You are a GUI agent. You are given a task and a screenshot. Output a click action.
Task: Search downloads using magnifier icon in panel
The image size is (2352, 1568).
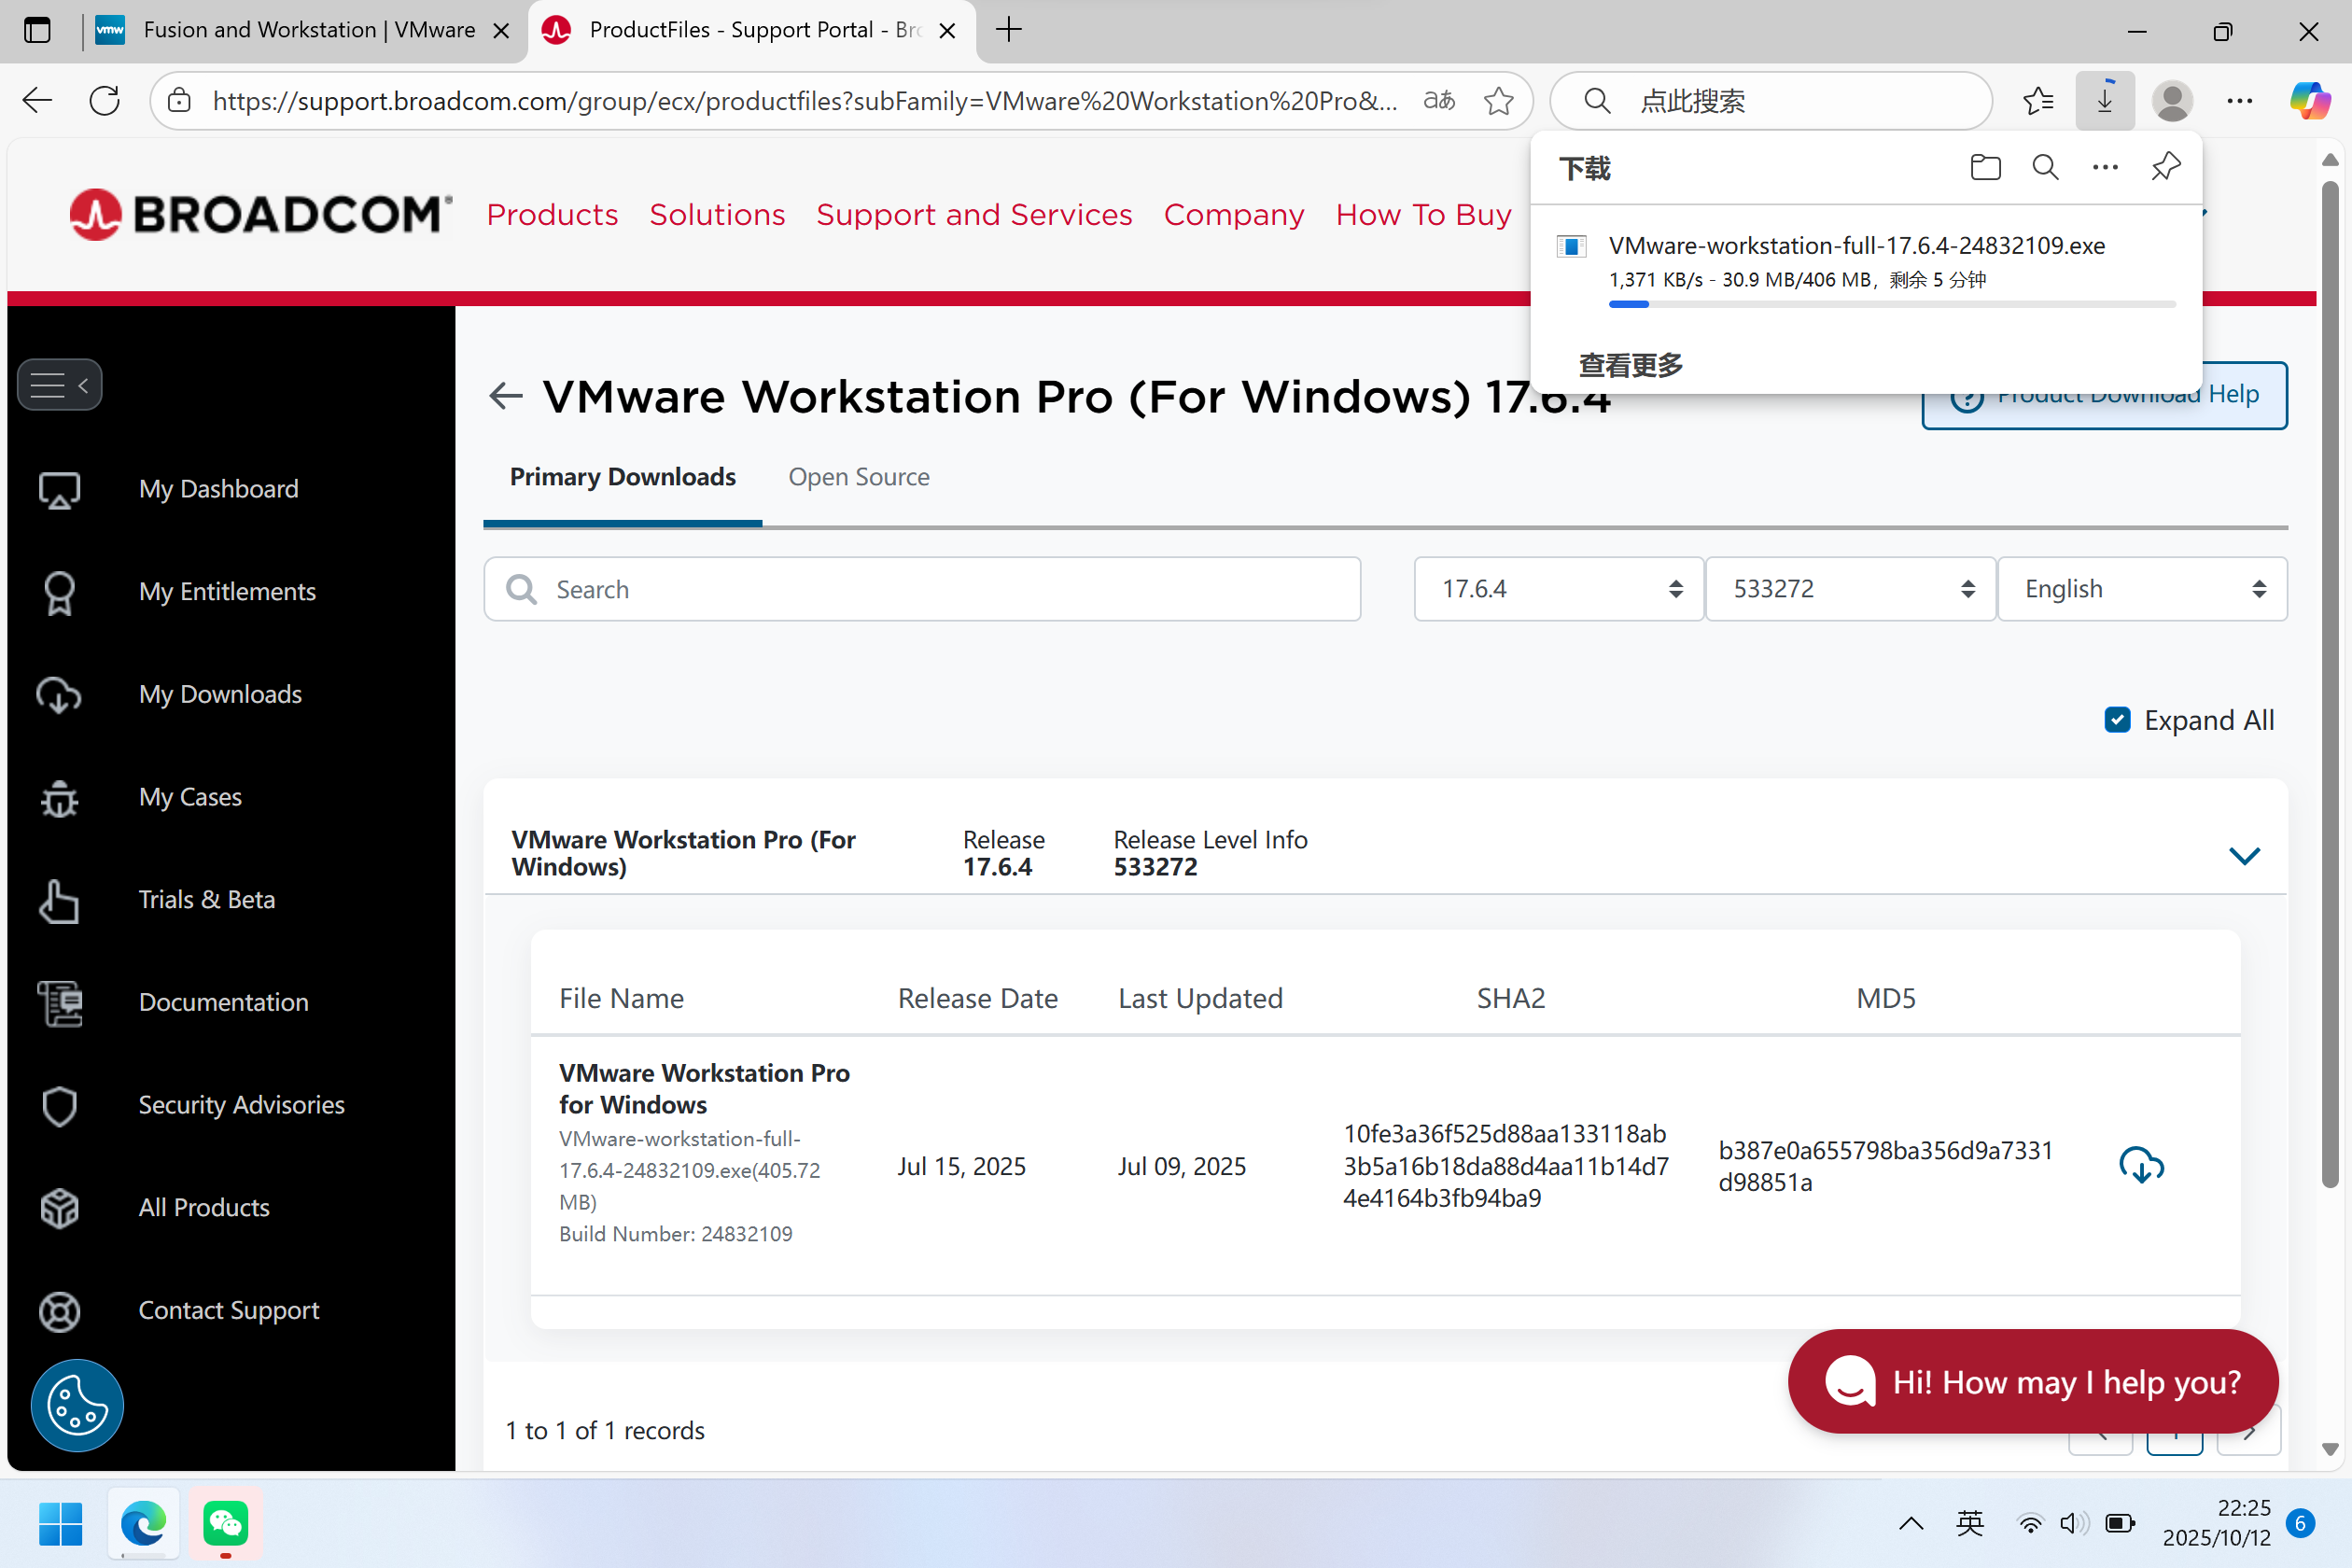(2045, 167)
